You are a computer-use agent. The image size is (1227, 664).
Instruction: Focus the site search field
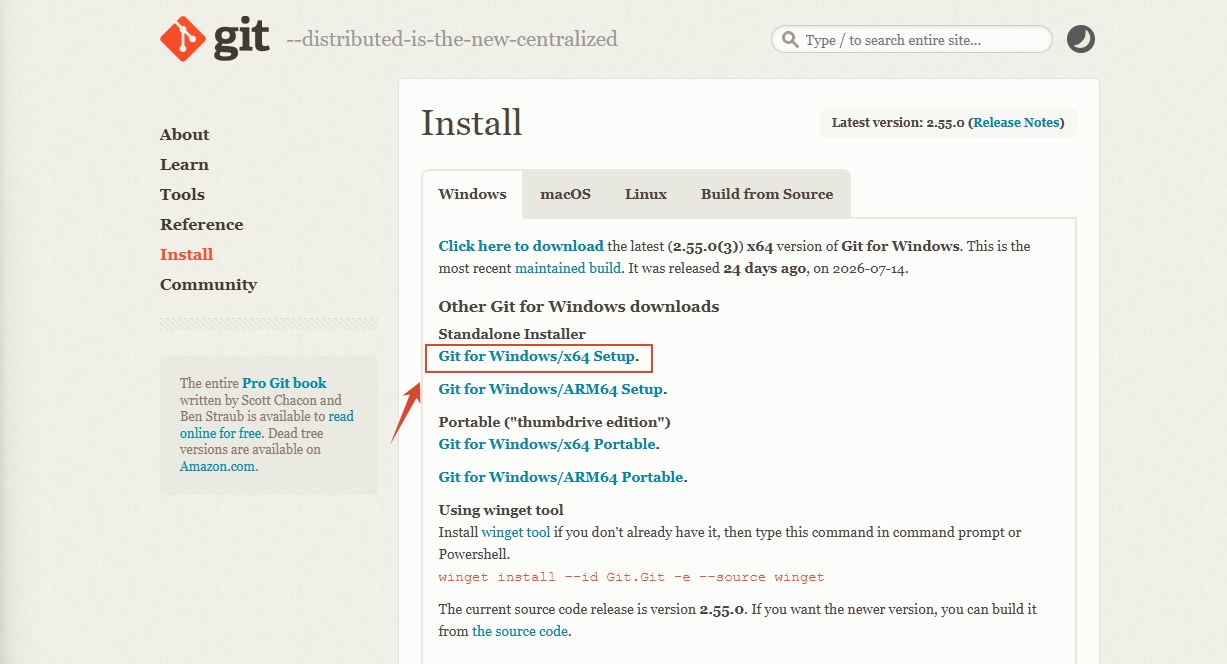912,40
